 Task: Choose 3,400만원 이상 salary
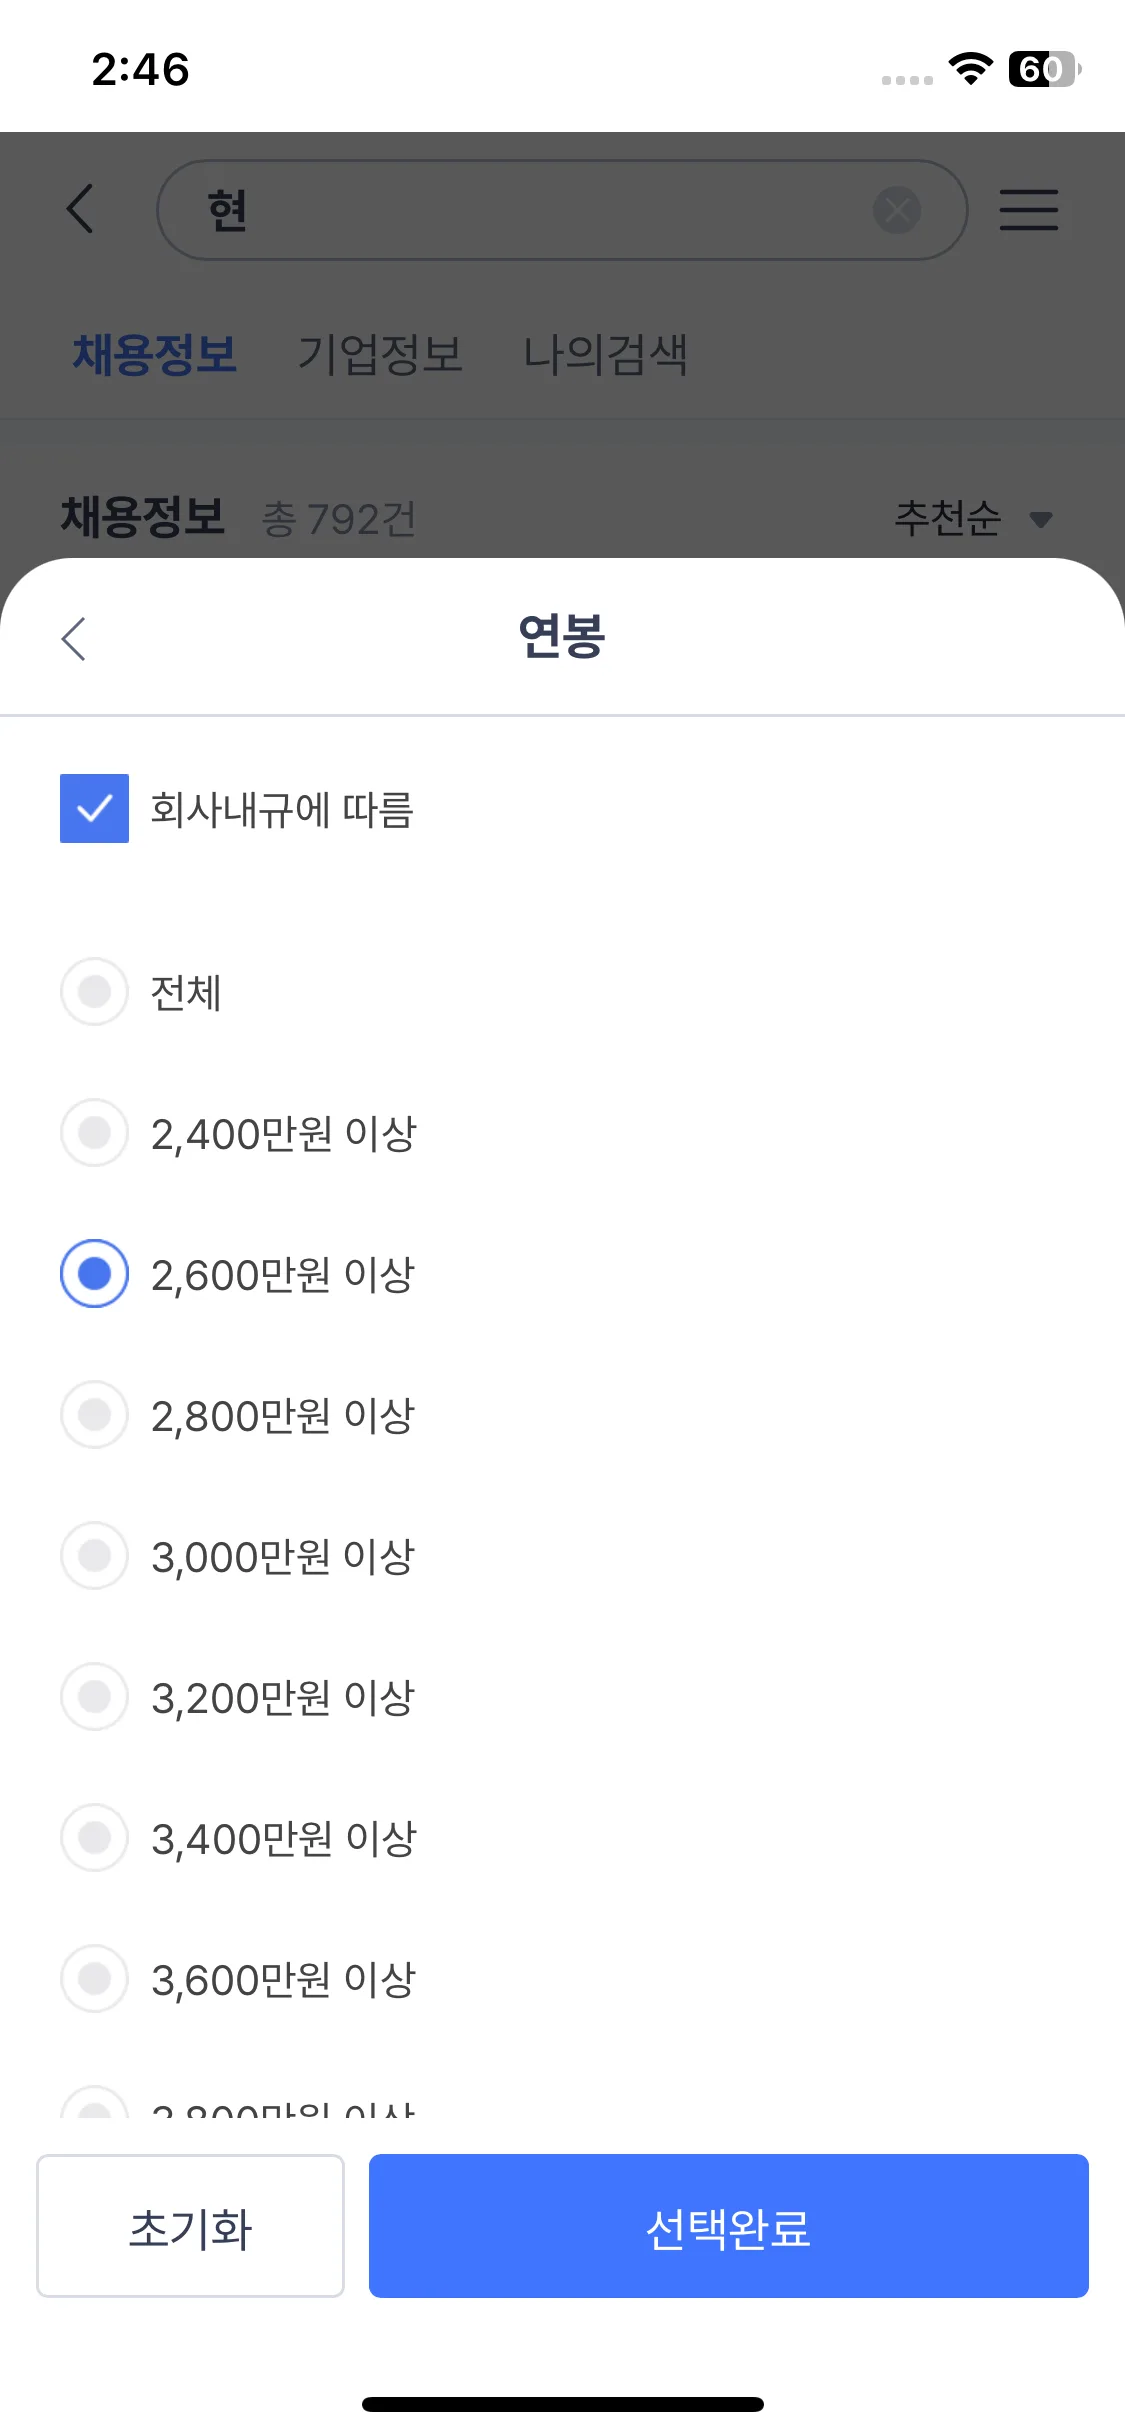[x=94, y=1838]
